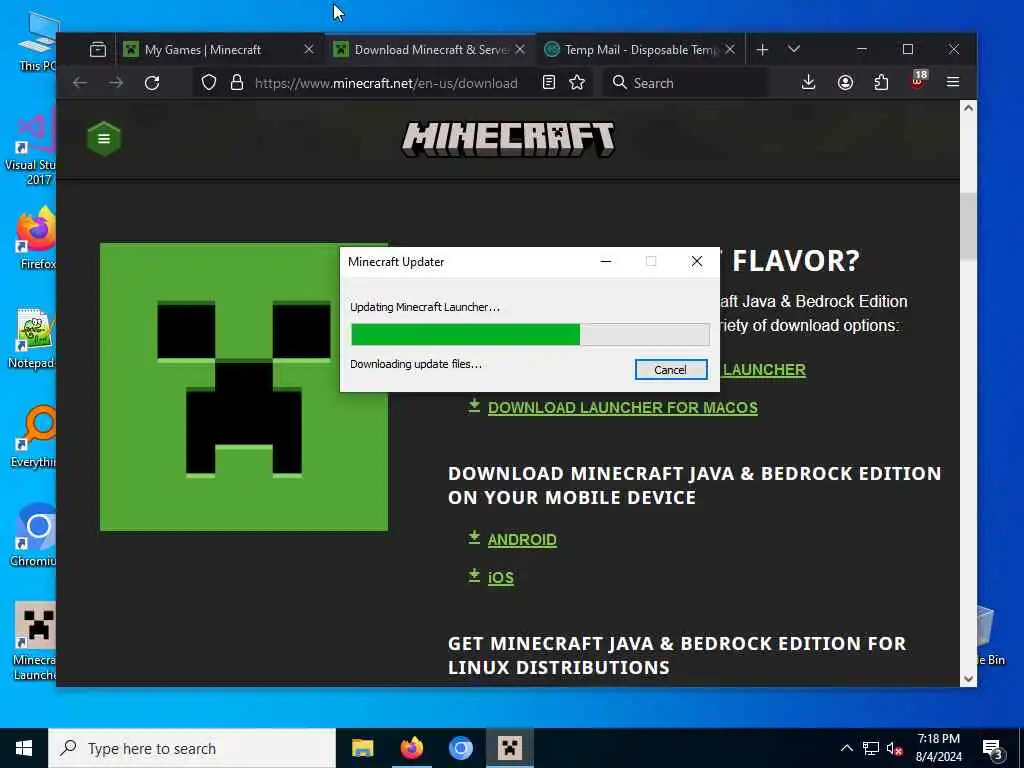This screenshot has height=768, width=1024.
Task: Open Windows Start menu
Action: coord(24,748)
